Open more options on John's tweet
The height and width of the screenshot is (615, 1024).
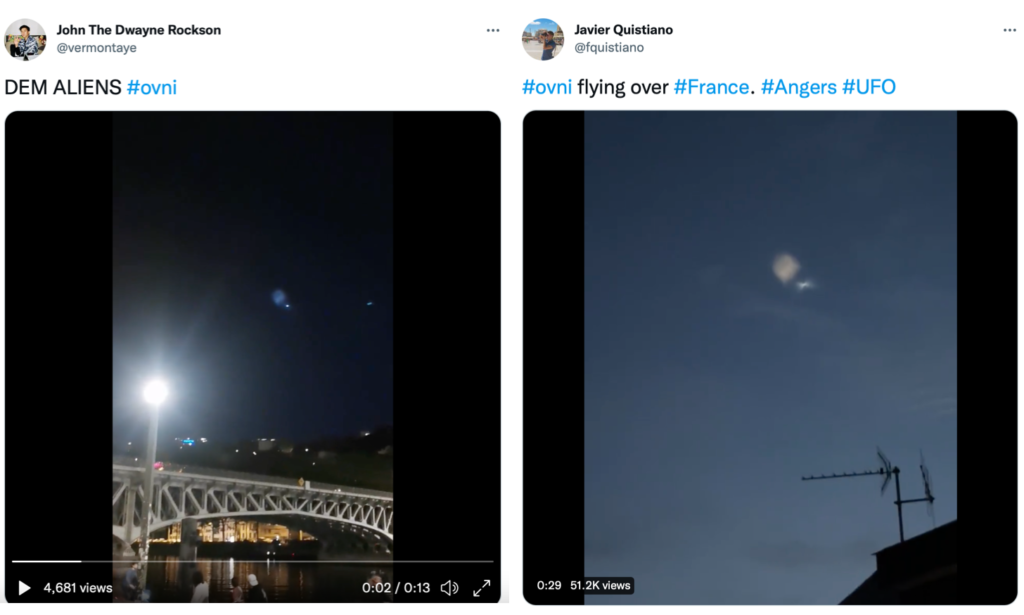[x=492, y=30]
